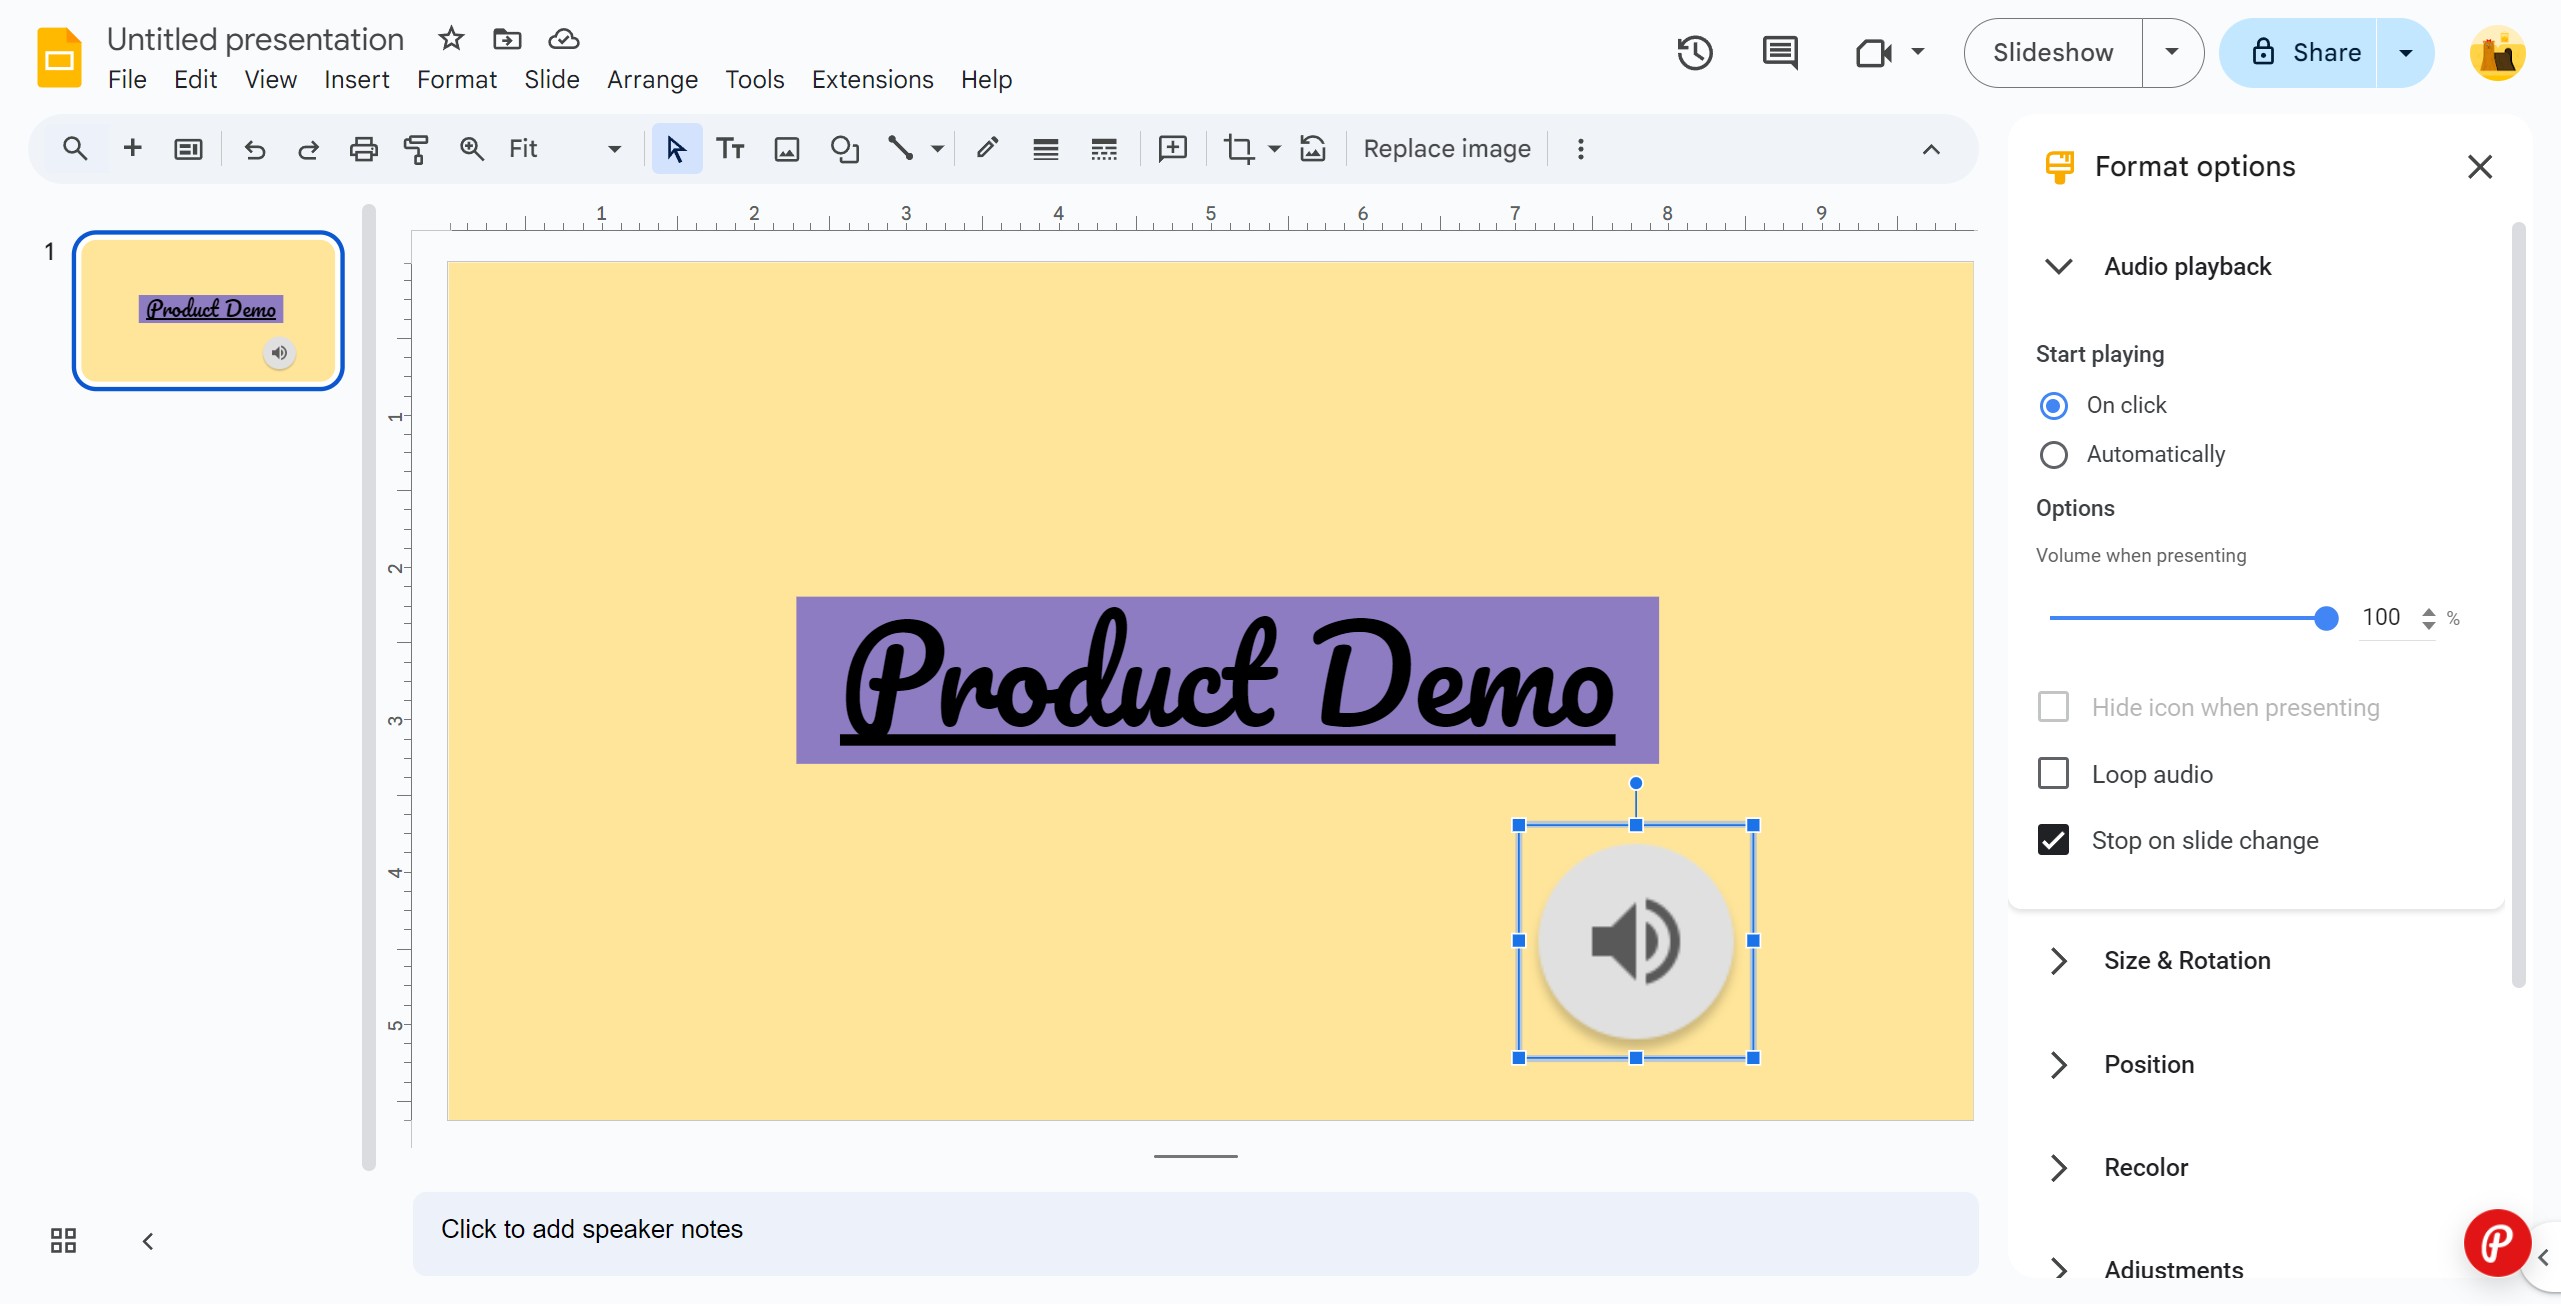Hide the menus with collapse arrow
2561x1306 pixels.
pos(1931,149)
